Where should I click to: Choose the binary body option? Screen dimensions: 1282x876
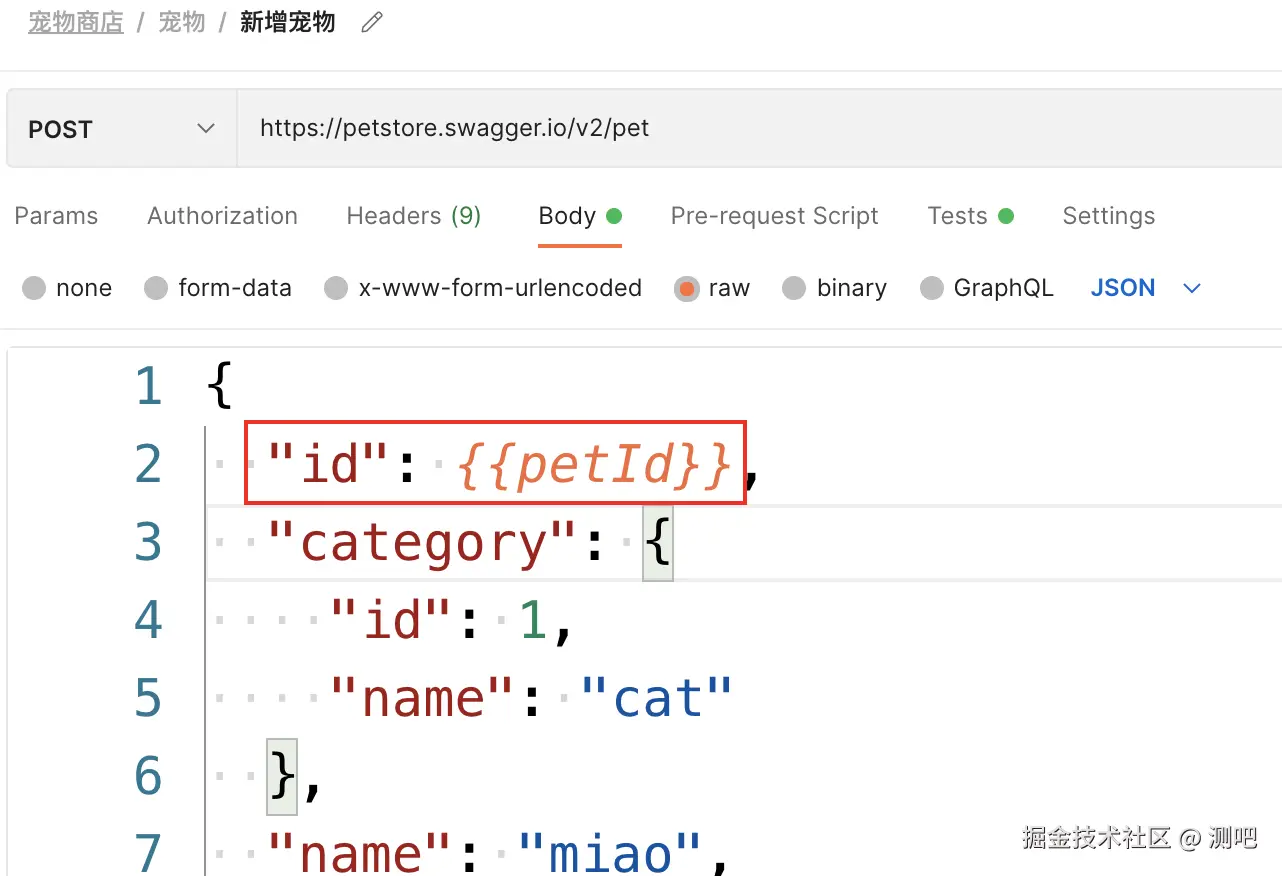794,289
